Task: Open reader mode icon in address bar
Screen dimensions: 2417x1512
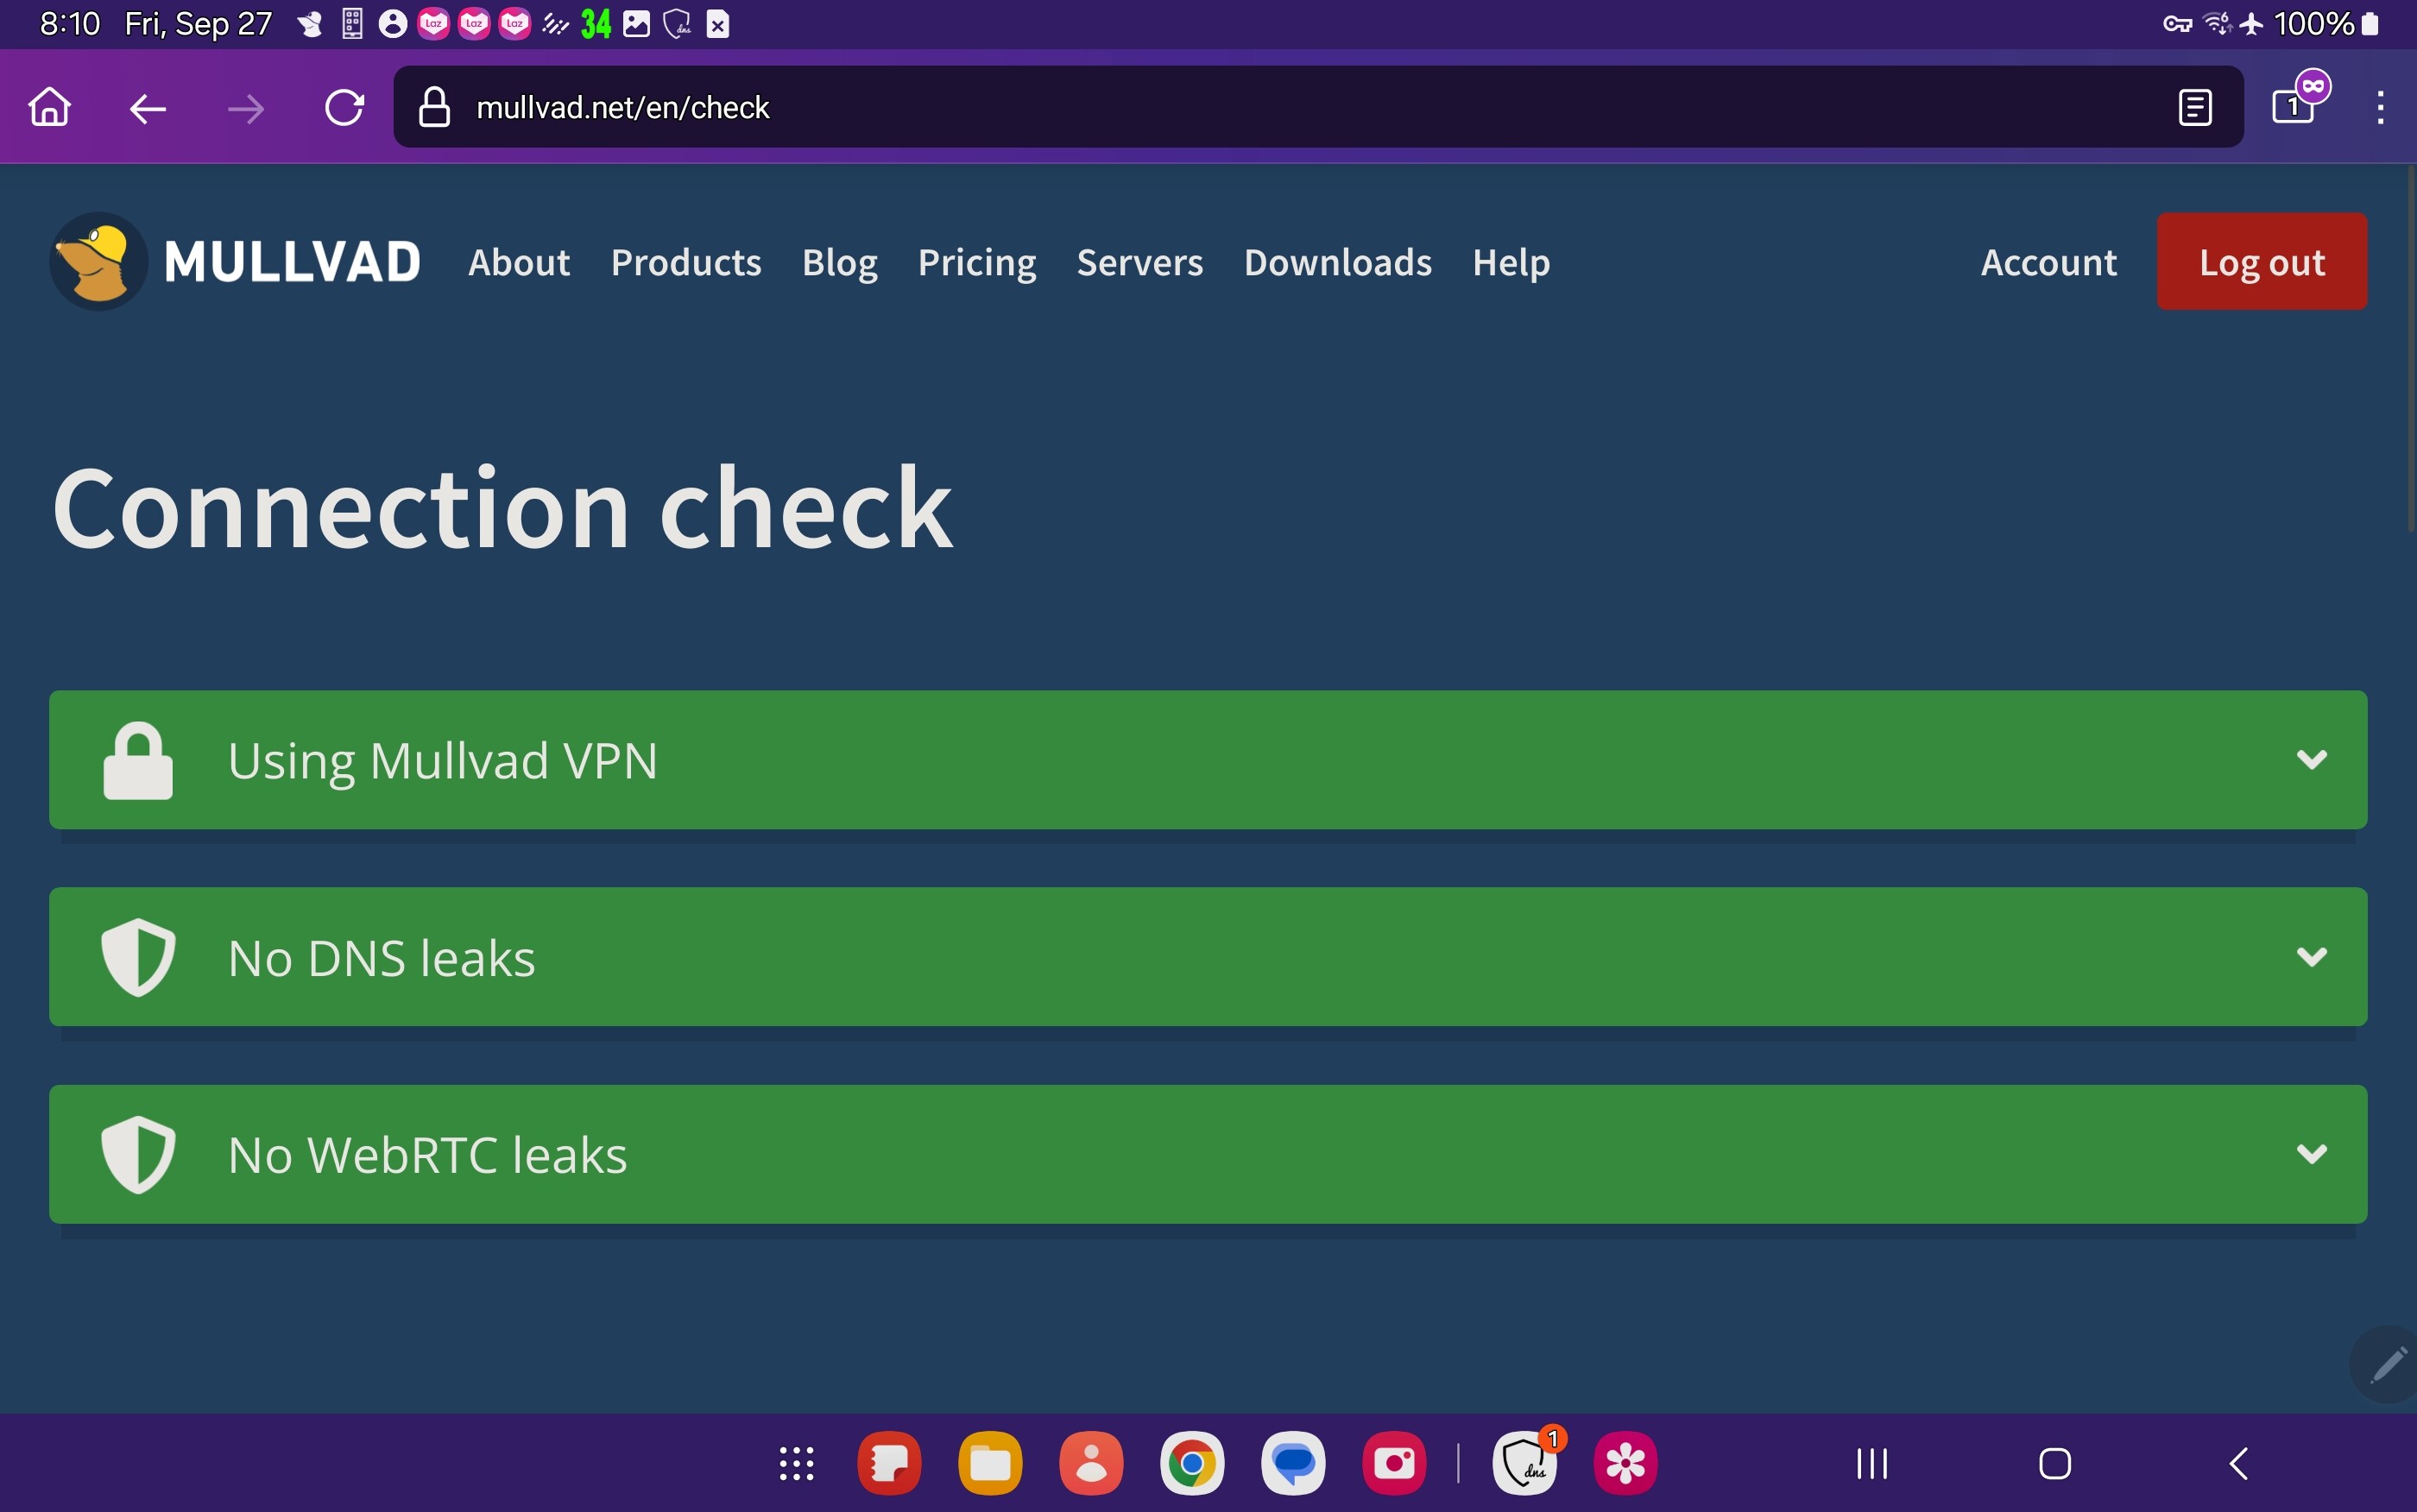Action: (x=2194, y=108)
